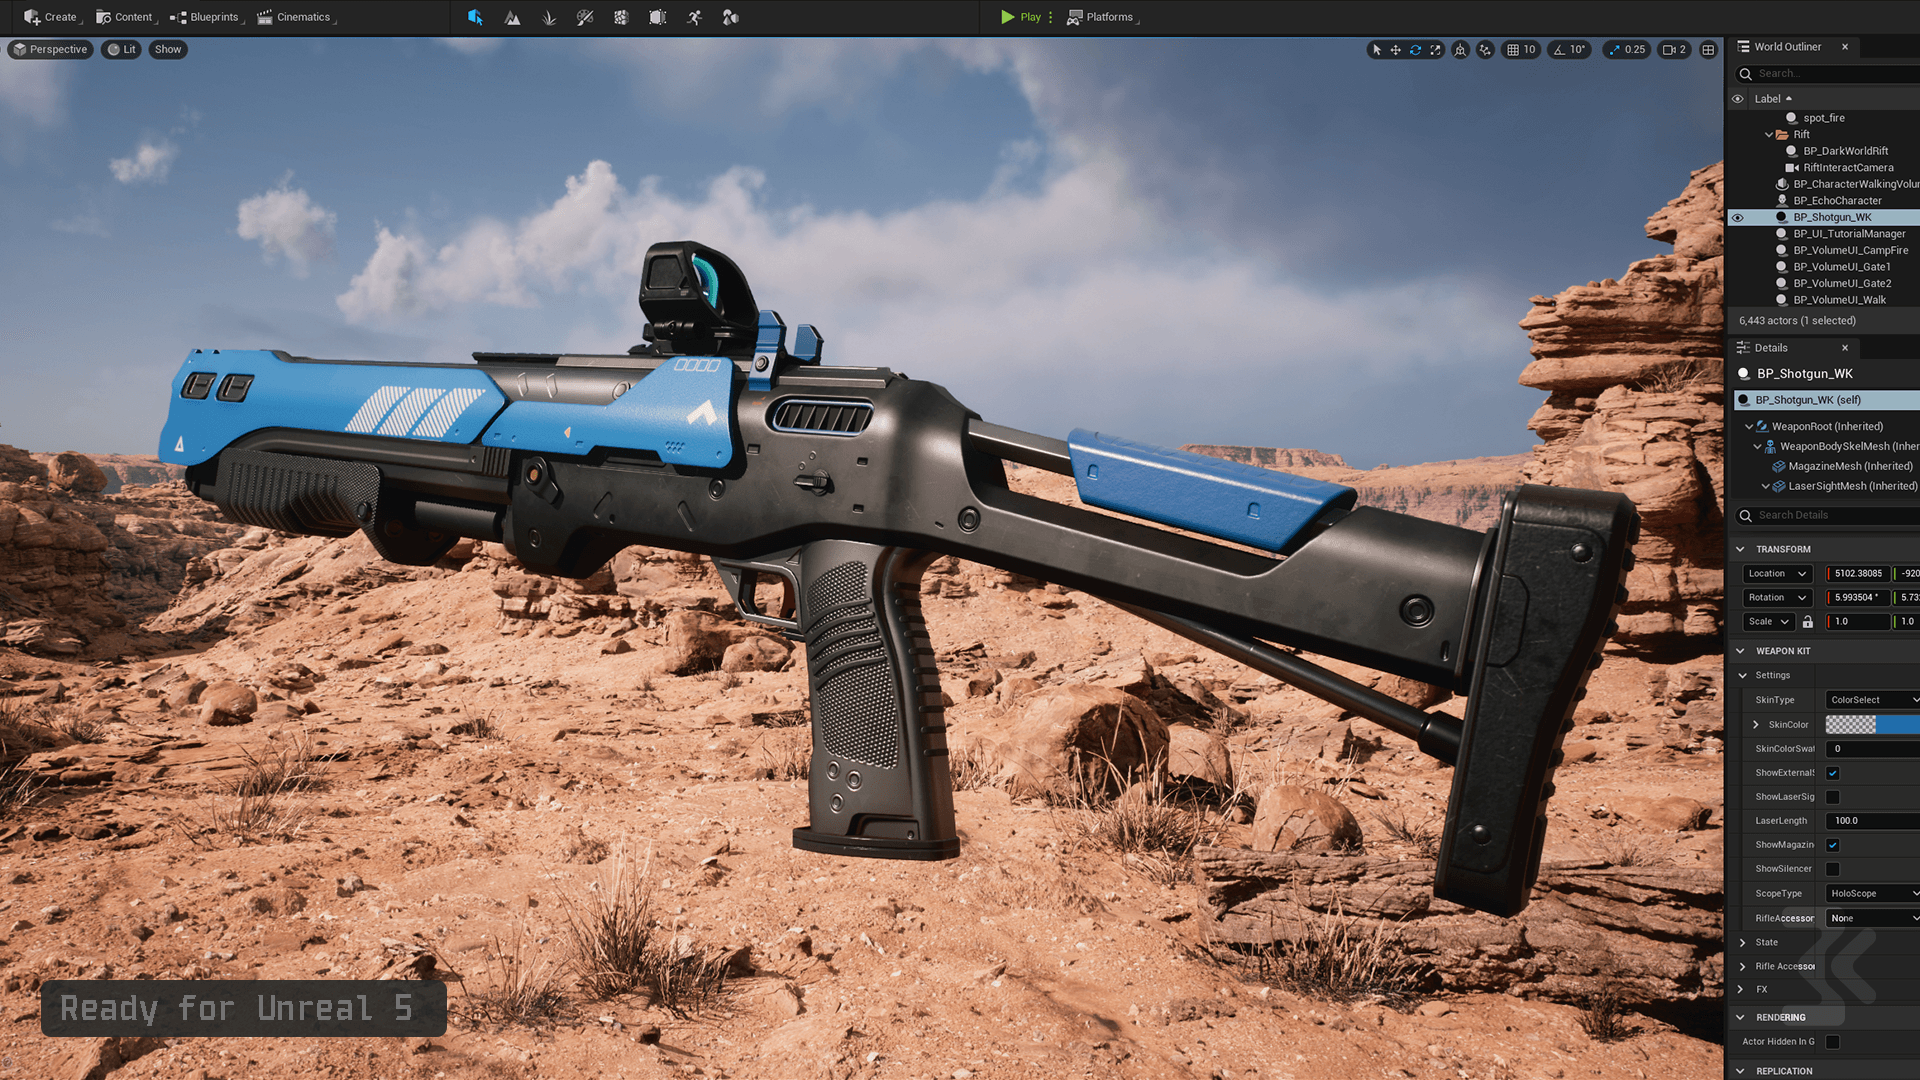Toggle rotation snapping angle icon

click(1559, 49)
